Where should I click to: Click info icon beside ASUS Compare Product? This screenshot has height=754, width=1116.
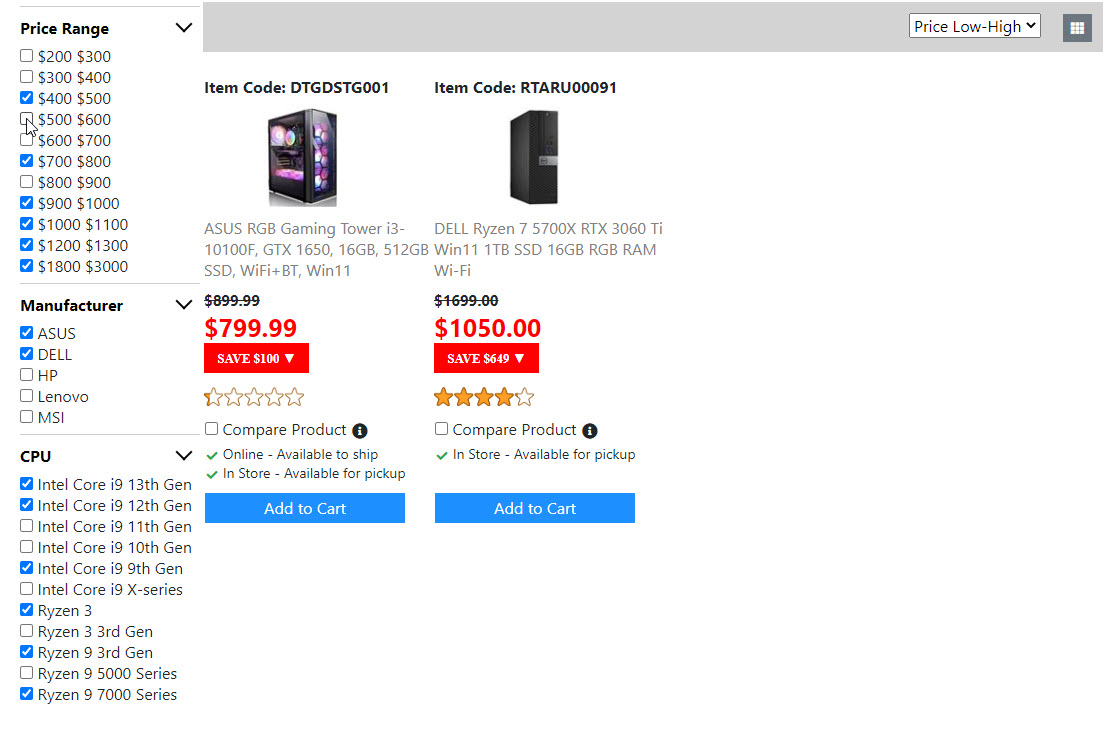pyautogui.click(x=360, y=431)
